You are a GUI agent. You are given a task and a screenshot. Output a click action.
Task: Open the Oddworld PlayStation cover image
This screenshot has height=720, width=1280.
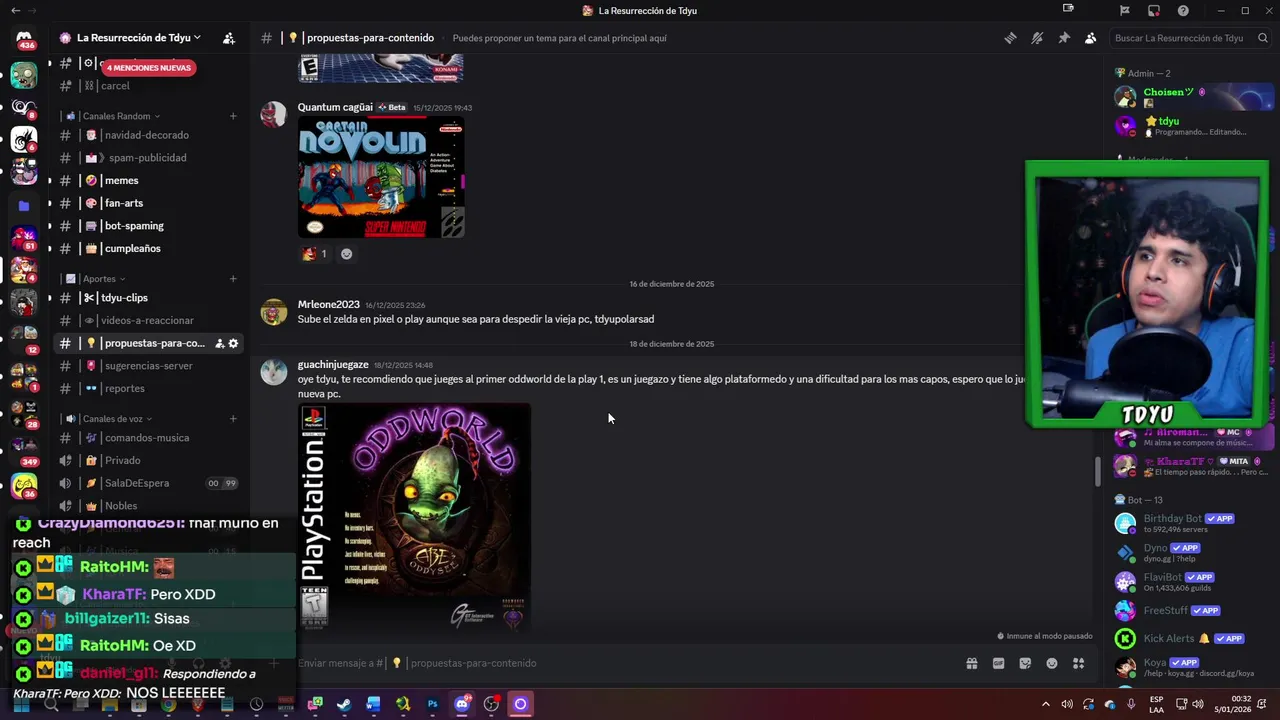pos(414,517)
